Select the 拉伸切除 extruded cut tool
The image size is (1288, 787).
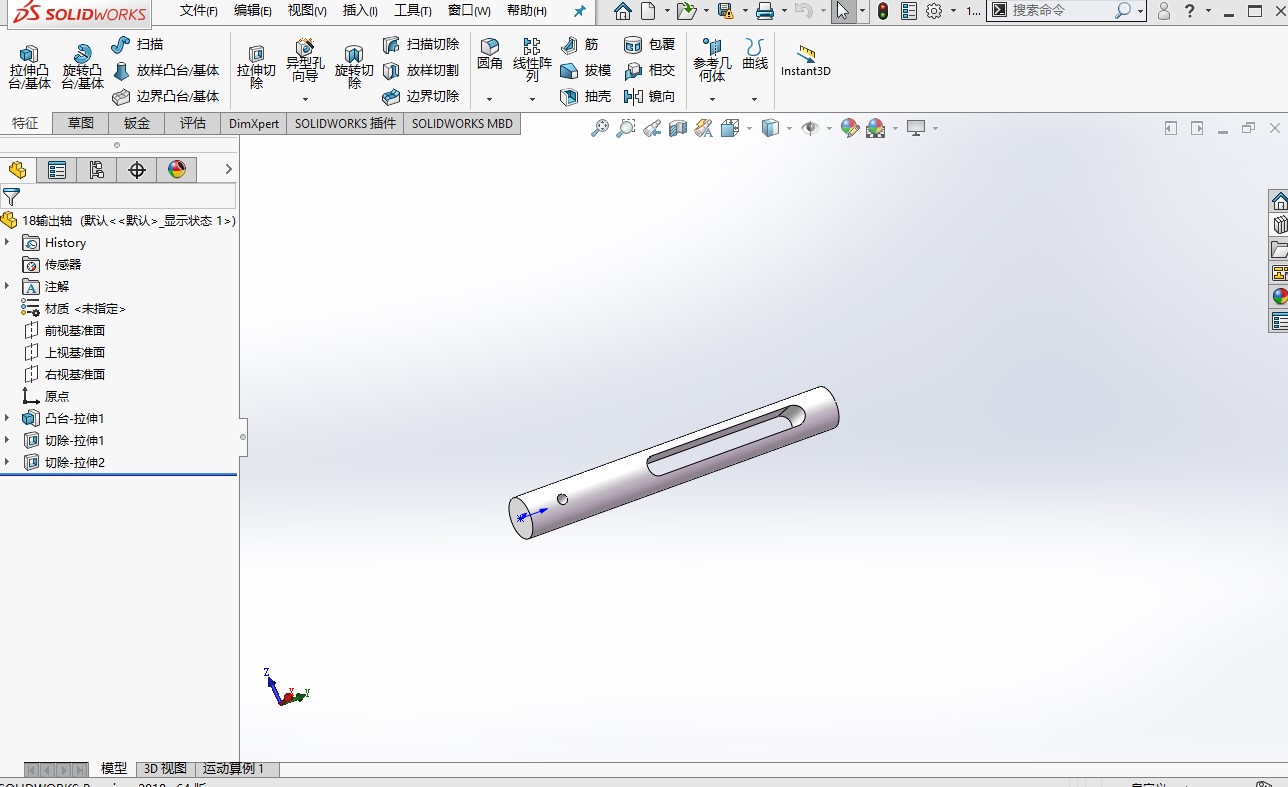coord(256,66)
